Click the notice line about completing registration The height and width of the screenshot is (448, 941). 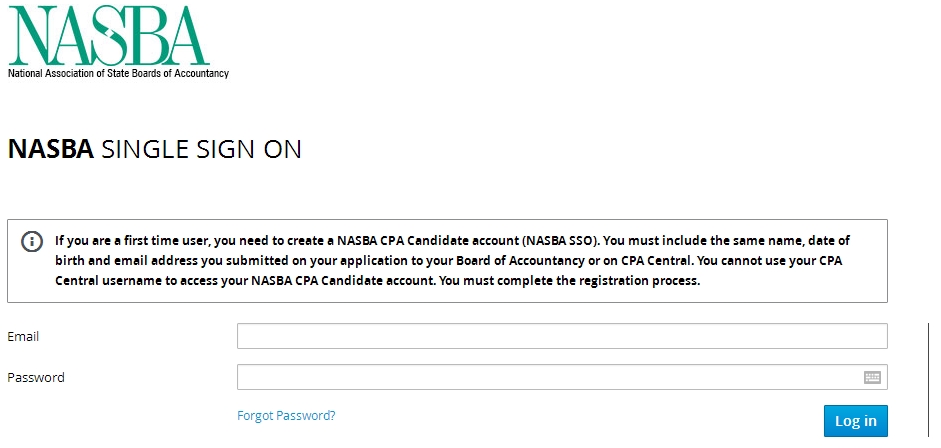click(377, 280)
